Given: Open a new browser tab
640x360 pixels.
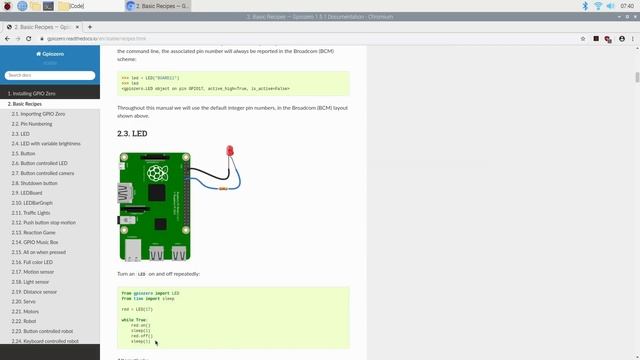Looking at the screenshot, I should click(x=90, y=27).
